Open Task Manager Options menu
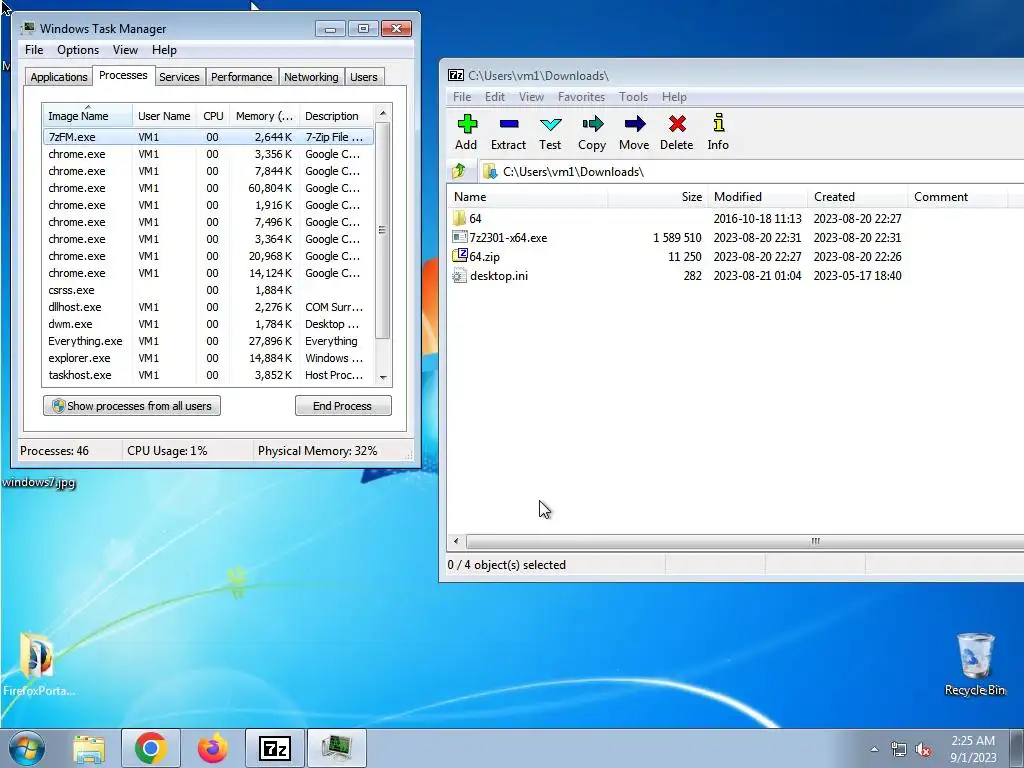This screenshot has height=768, width=1024. tap(78, 50)
